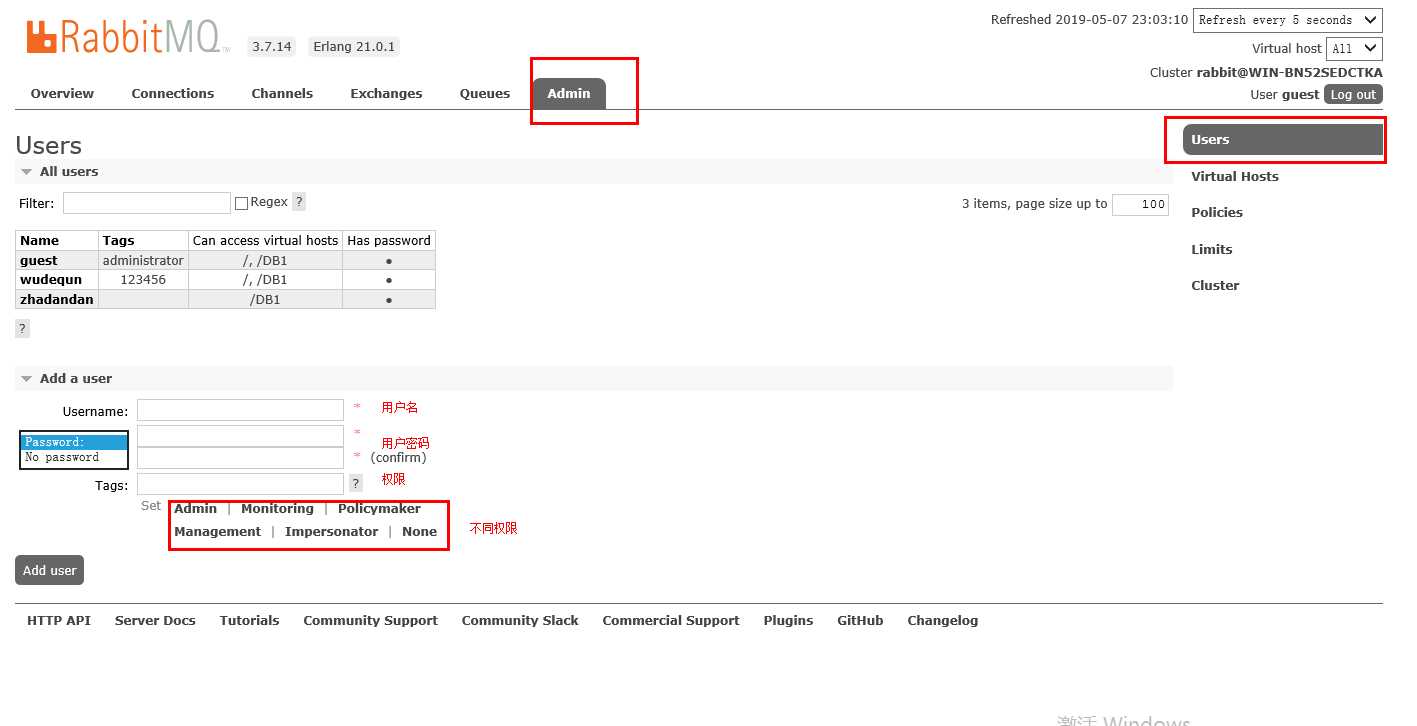Open the Community Slack link
This screenshot has width=1417, height=726.
(x=520, y=621)
